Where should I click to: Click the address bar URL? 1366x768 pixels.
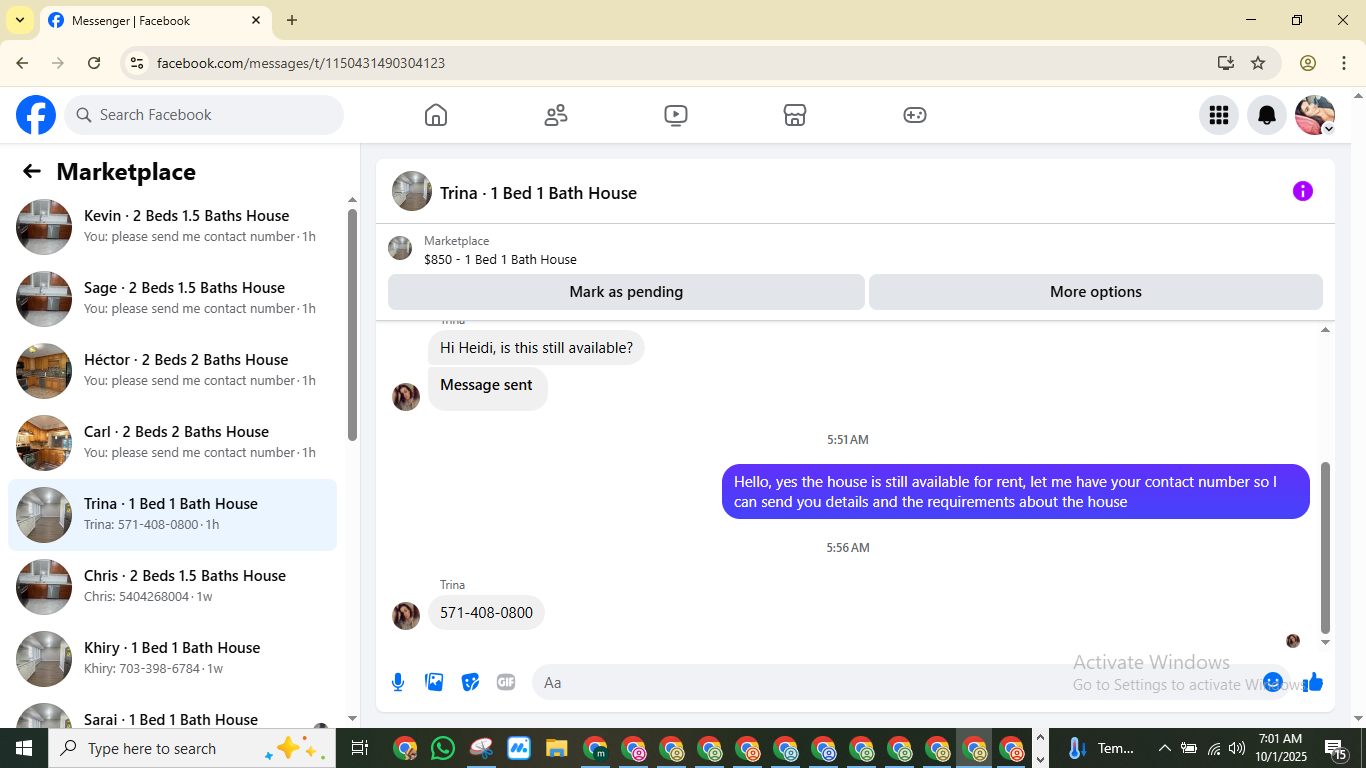(301, 63)
